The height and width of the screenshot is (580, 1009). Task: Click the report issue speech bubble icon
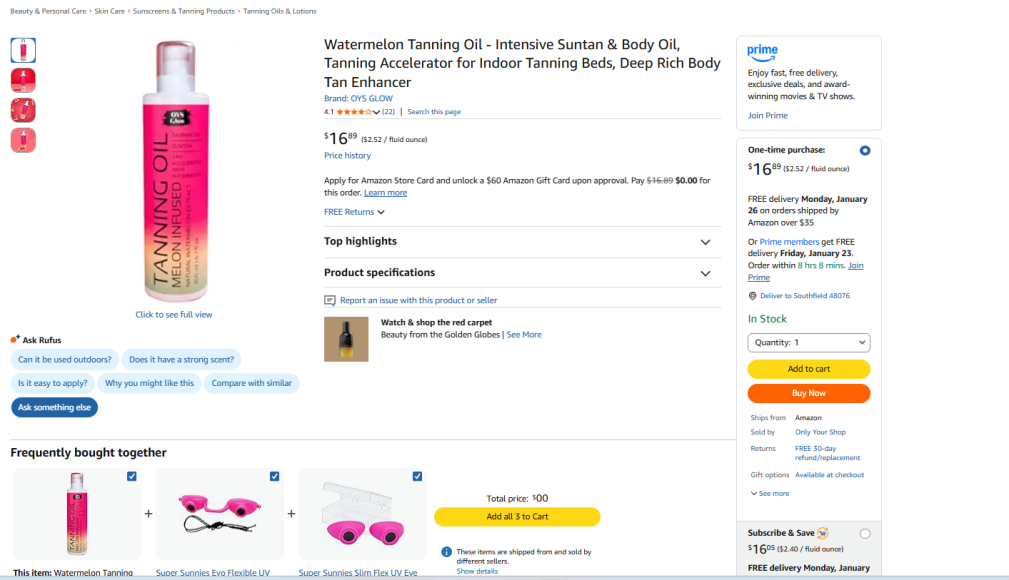tap(330, 300)
